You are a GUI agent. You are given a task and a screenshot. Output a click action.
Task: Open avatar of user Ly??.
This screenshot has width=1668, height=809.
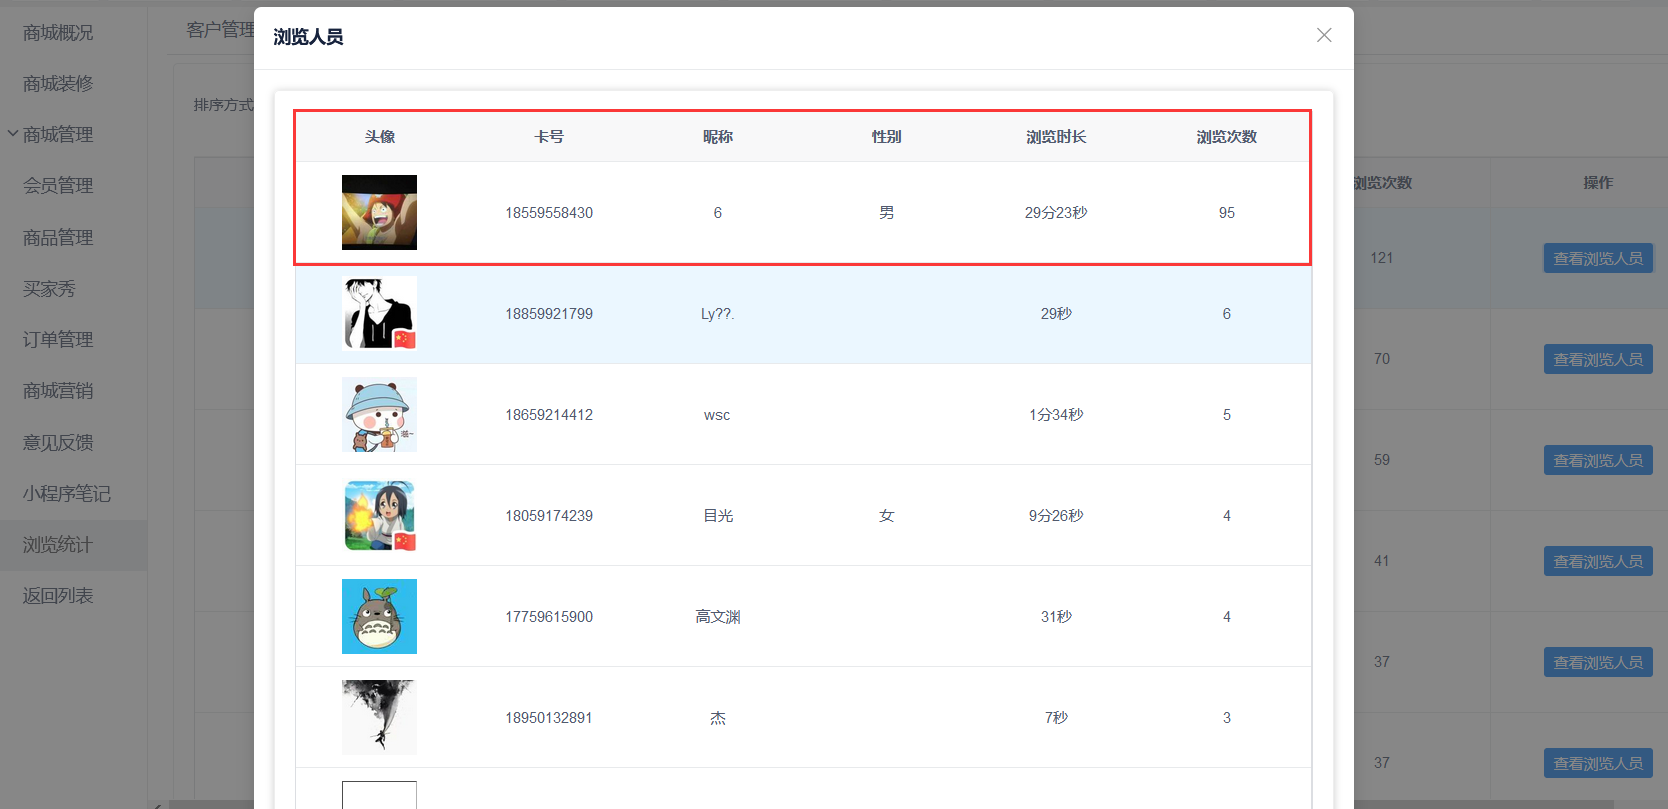click(379, 313)
